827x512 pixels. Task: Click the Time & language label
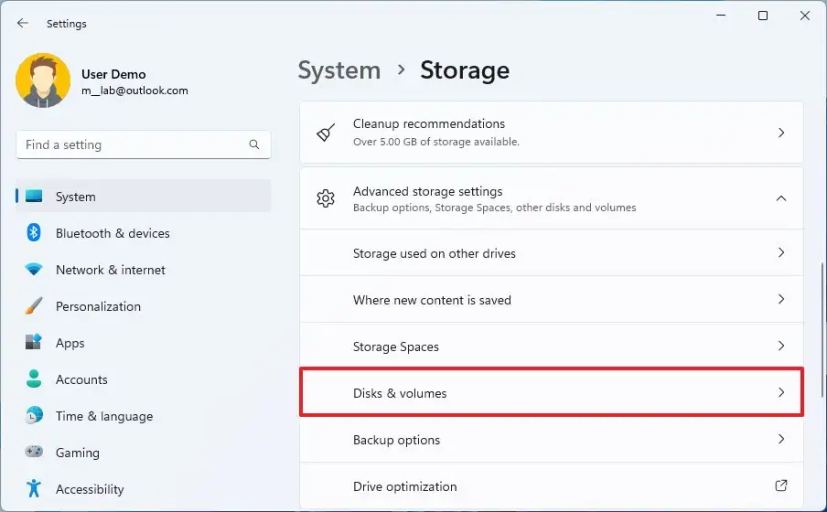tap(104, 417)
